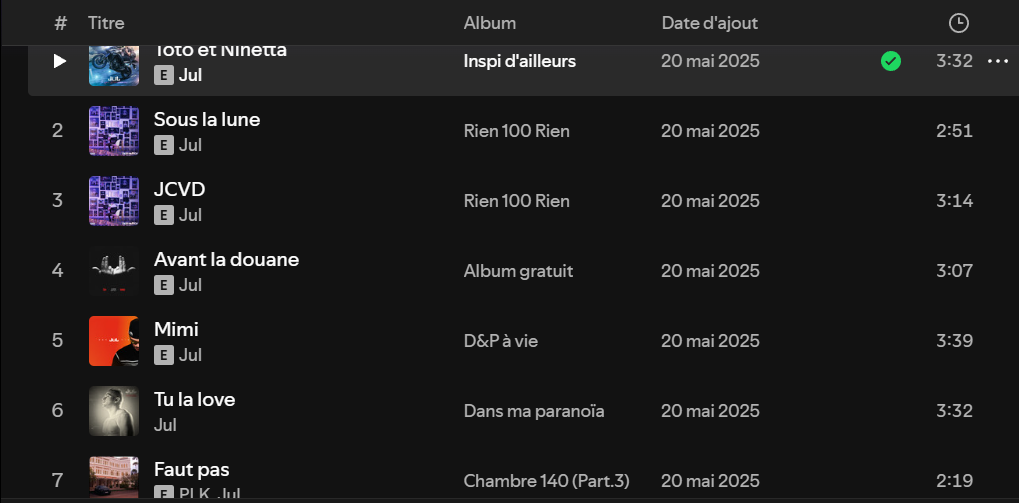Click the Avant la douane cover art
Image resolution: width=1019 pixels, height=503 pixels.
click(x=113, y=271)
